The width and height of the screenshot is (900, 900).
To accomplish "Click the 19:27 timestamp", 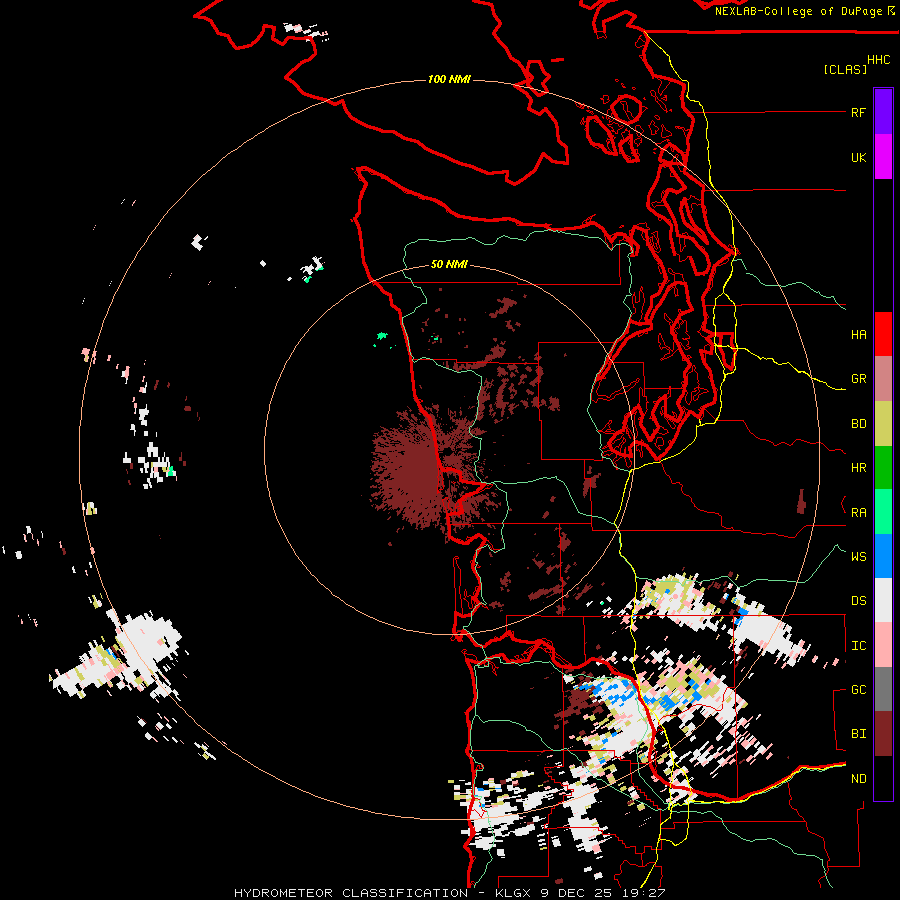I will (643, 893).
